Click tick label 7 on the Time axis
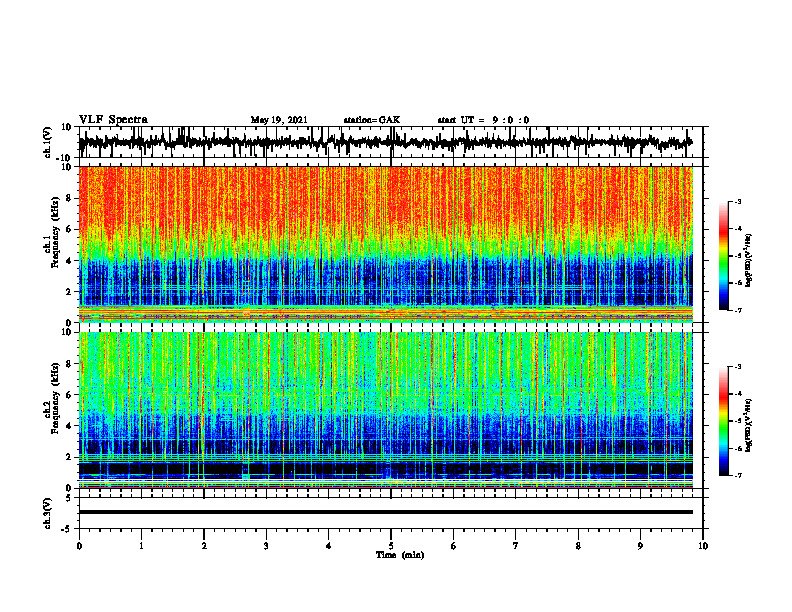The width and height of the screenshot is (792, 612). tap(516, 546)
